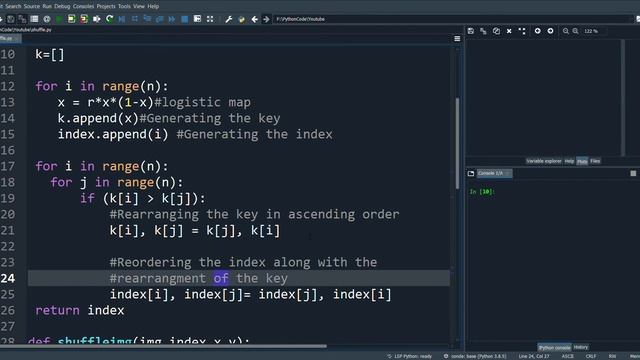Next plot arrow icon in Plots pane
Image resolution: width=640 pixels, height=360 pixels.
coord(550,31)
